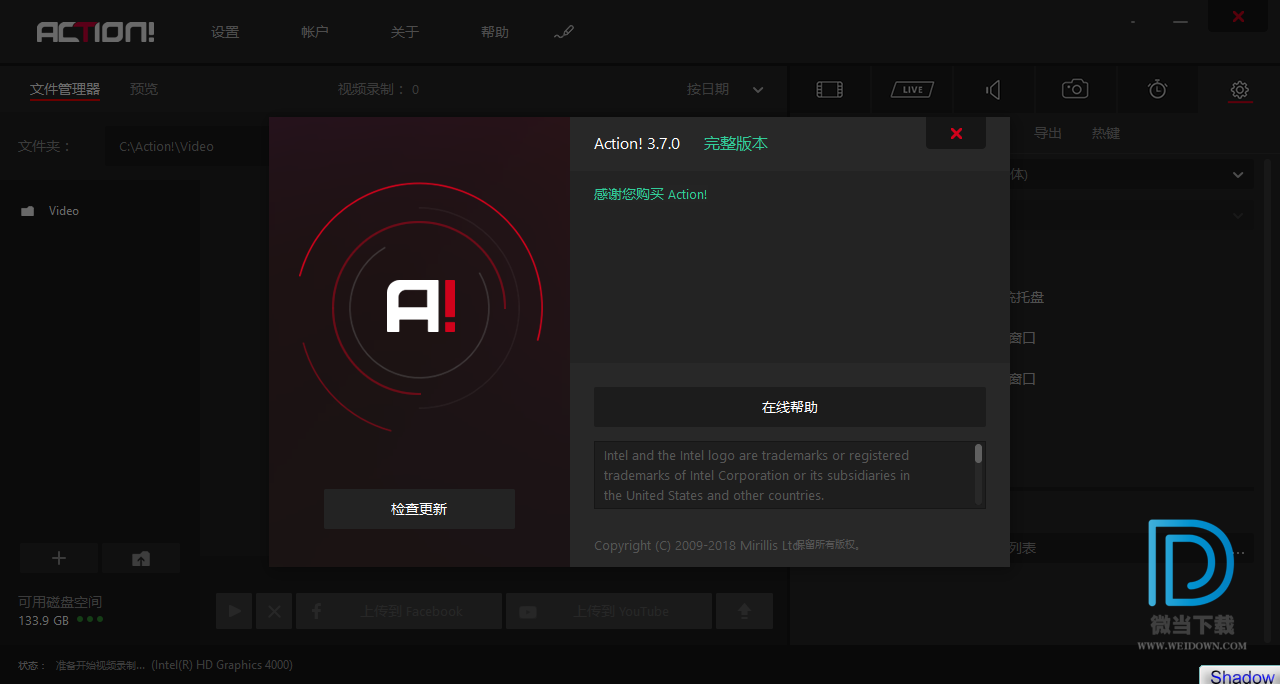Switch to the 文件管理器 tab
This screenshot has width=1280, height=684.
(65, 89)
